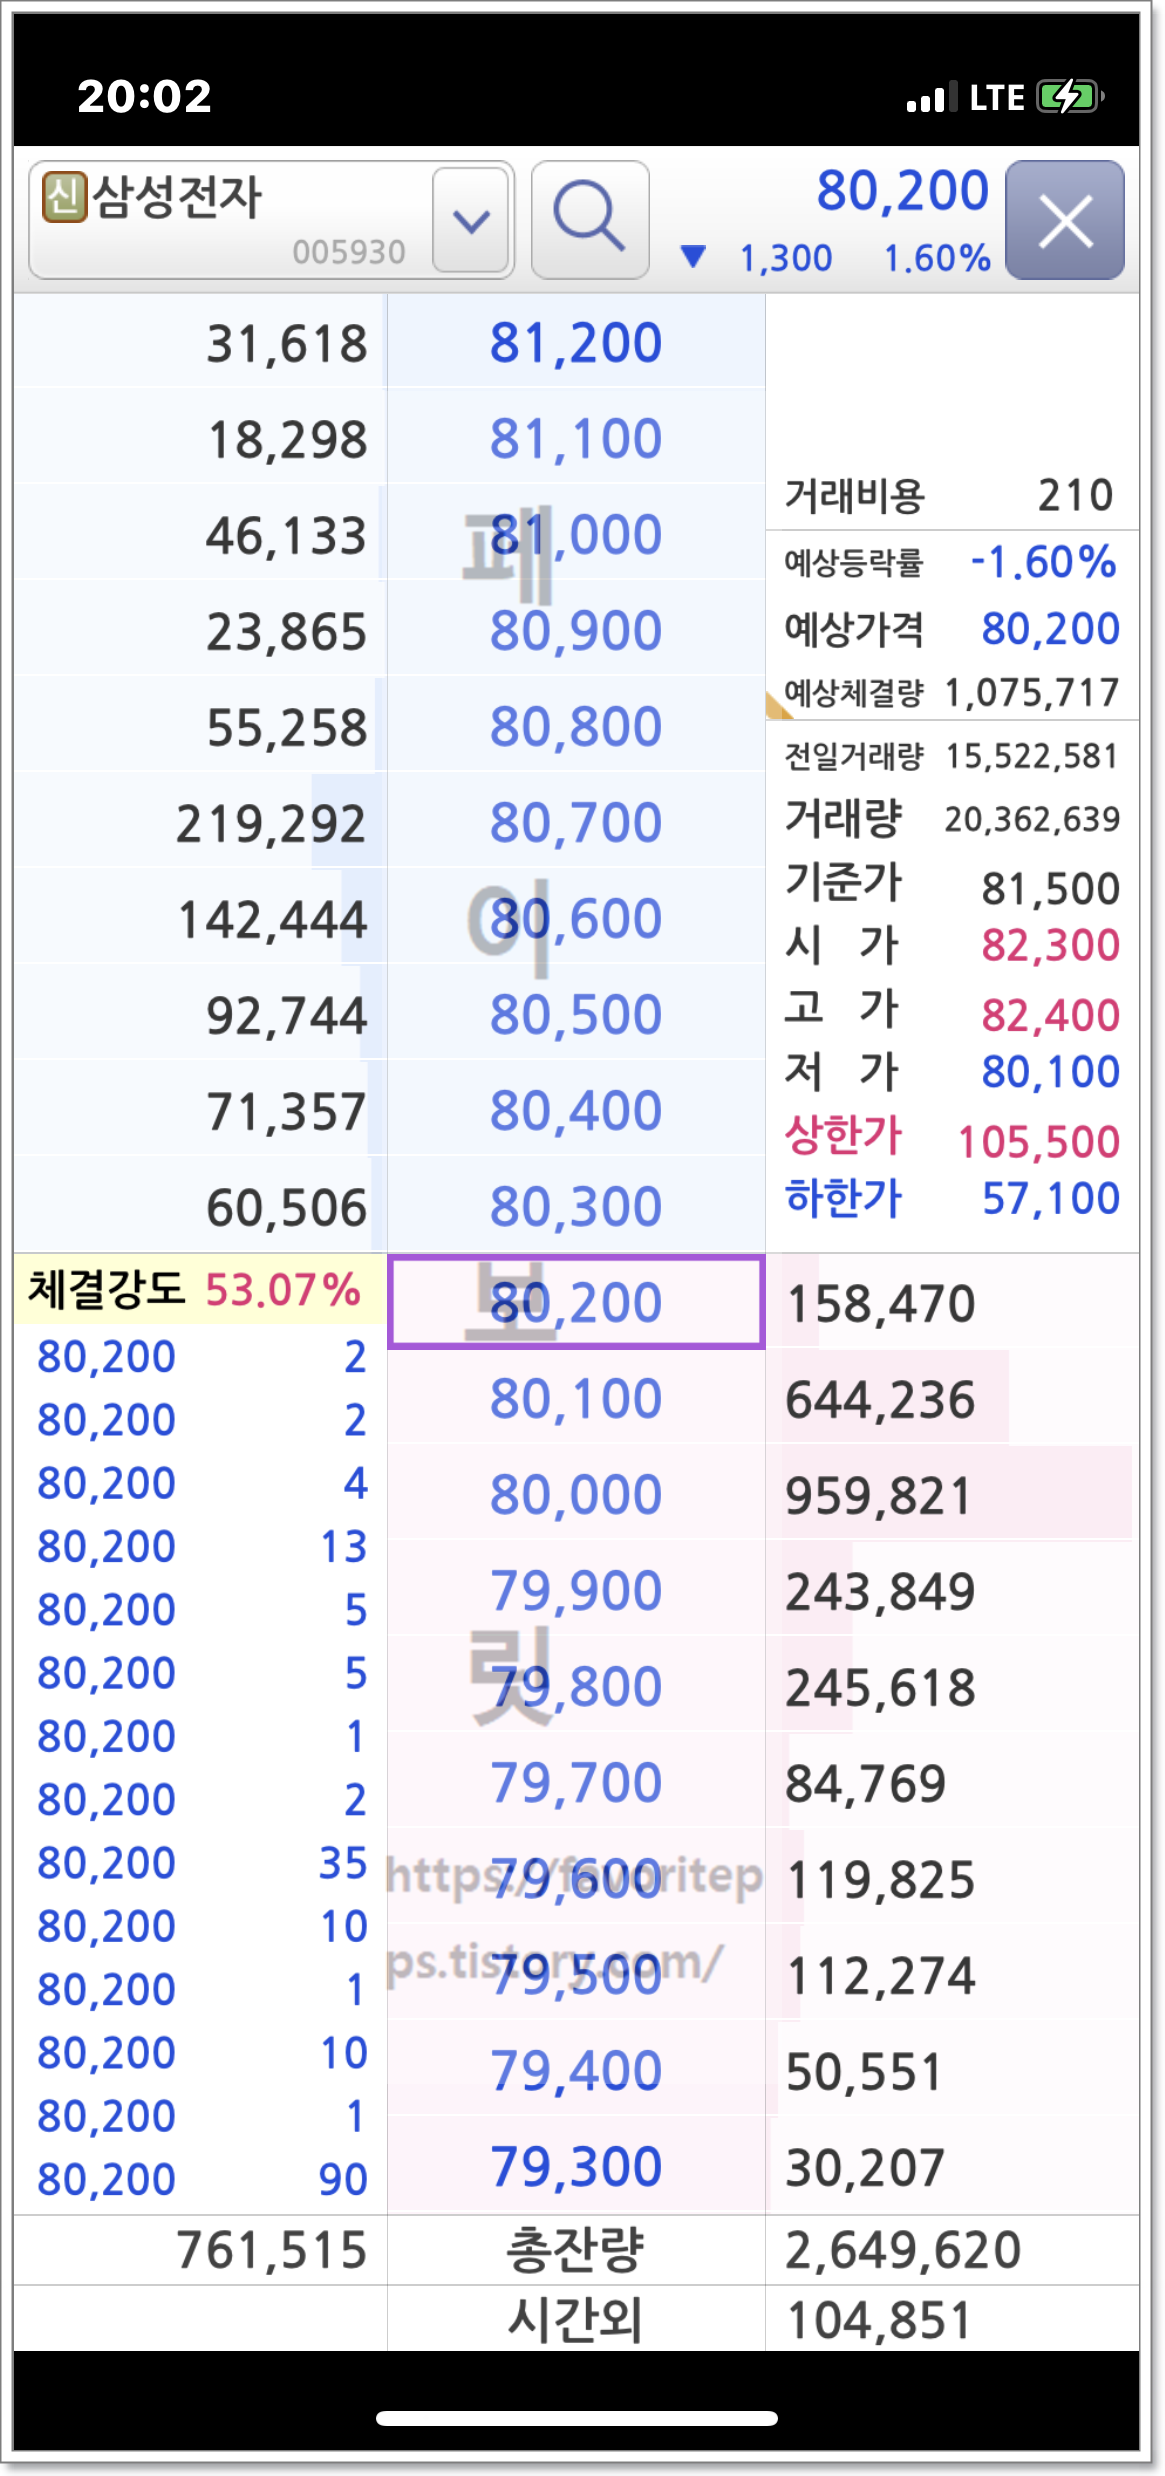
Task: Tap 체결강도 53.07% strength row
Action: tap(199, 1289)
